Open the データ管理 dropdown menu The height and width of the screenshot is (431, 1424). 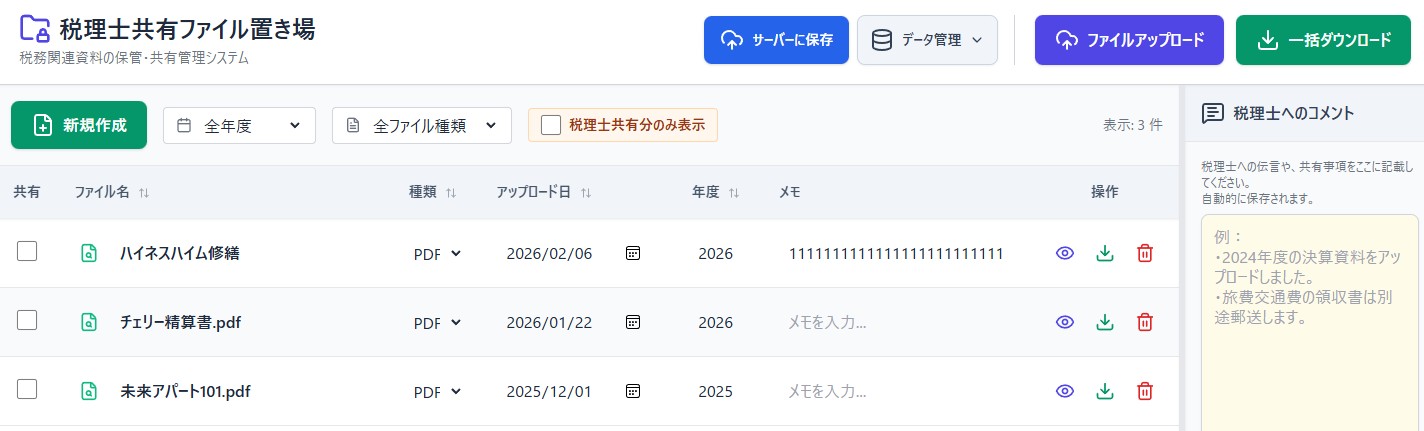[927, 40]
